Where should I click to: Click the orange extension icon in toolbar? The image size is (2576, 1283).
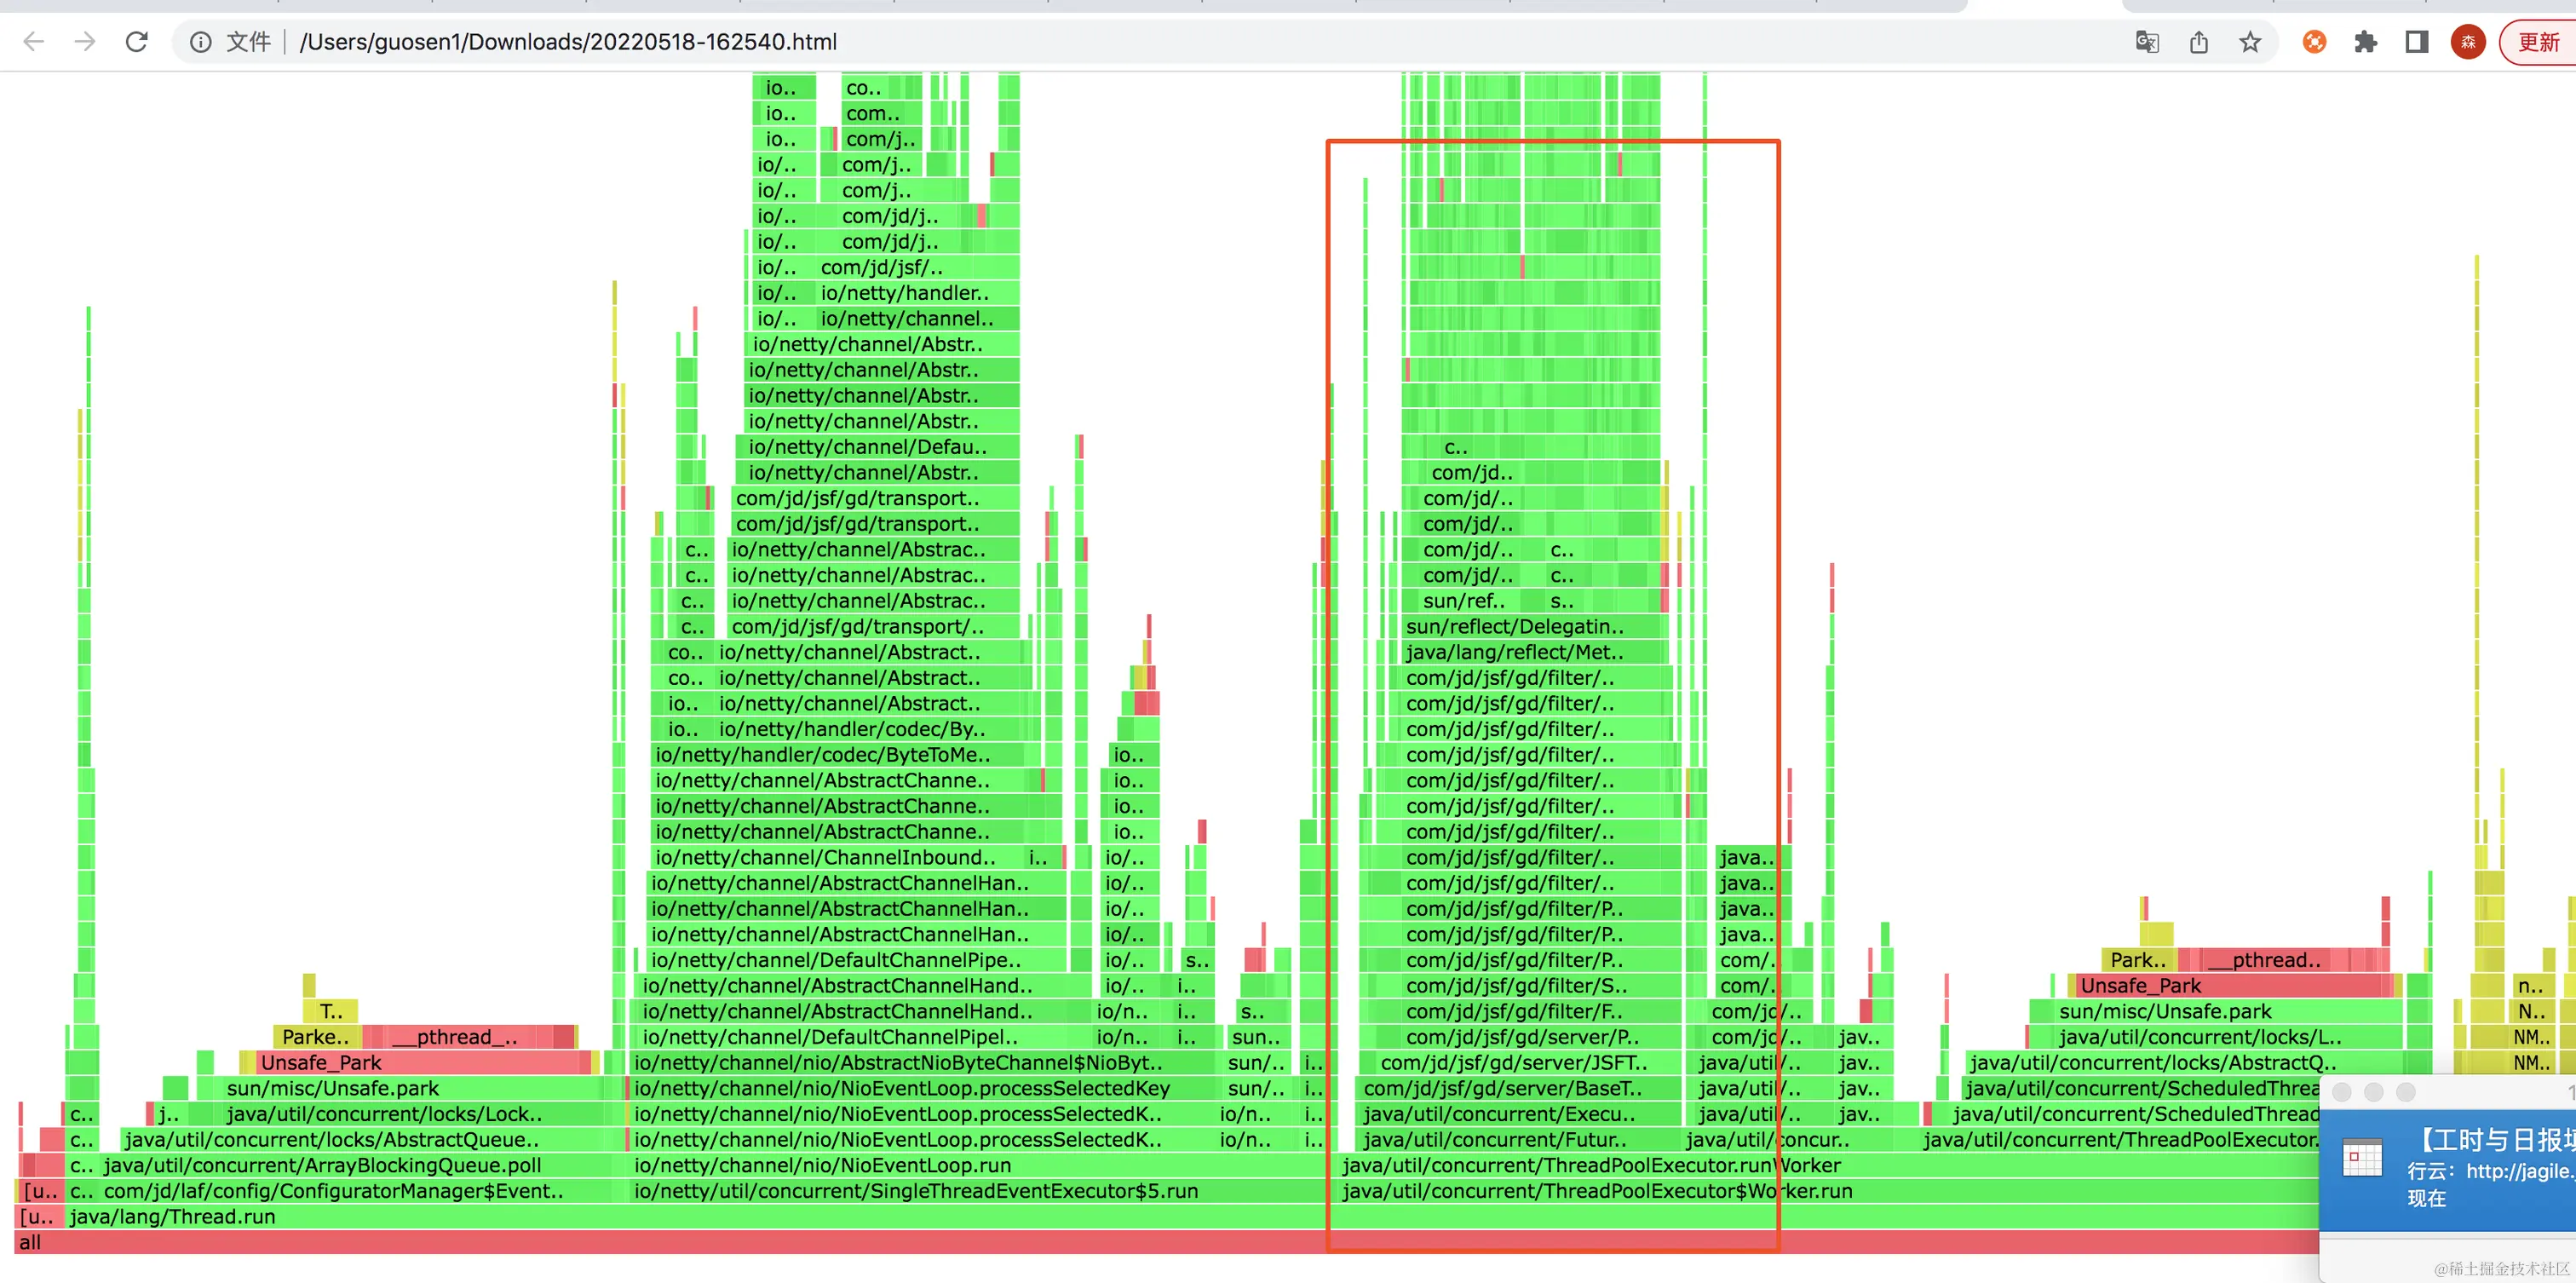[x=2314, y=42]
